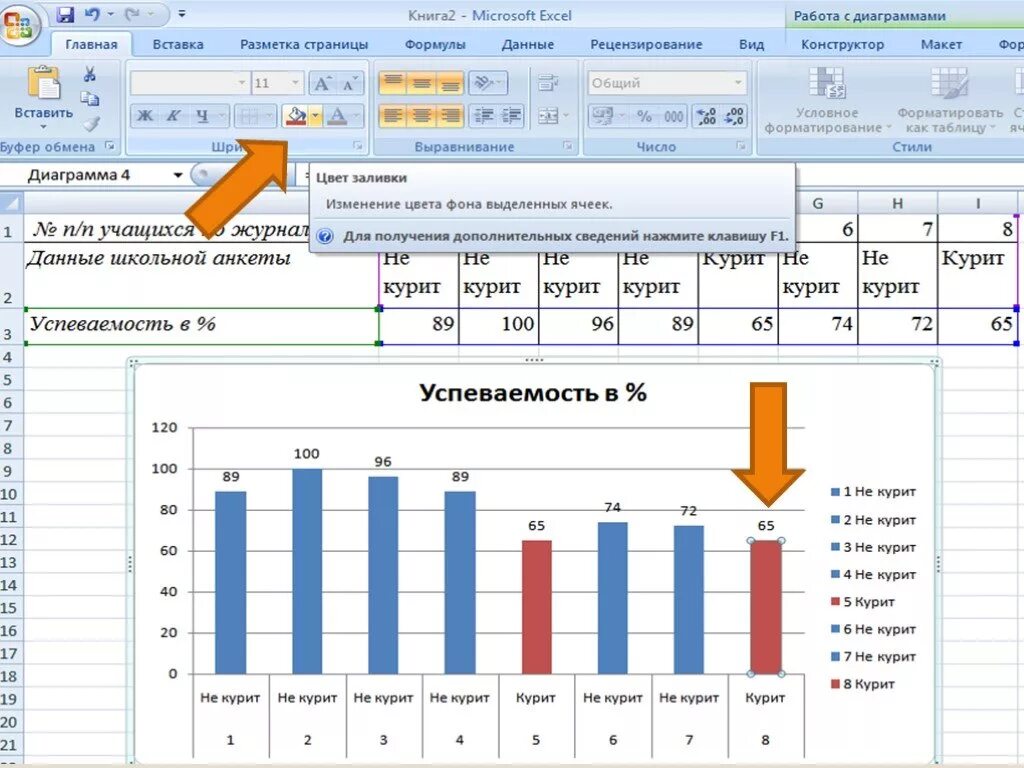Image resolution: width=1024 pixels, height=768 pixels.
Task: Toggle middle vertical alignment
Action: coord(421,83)
